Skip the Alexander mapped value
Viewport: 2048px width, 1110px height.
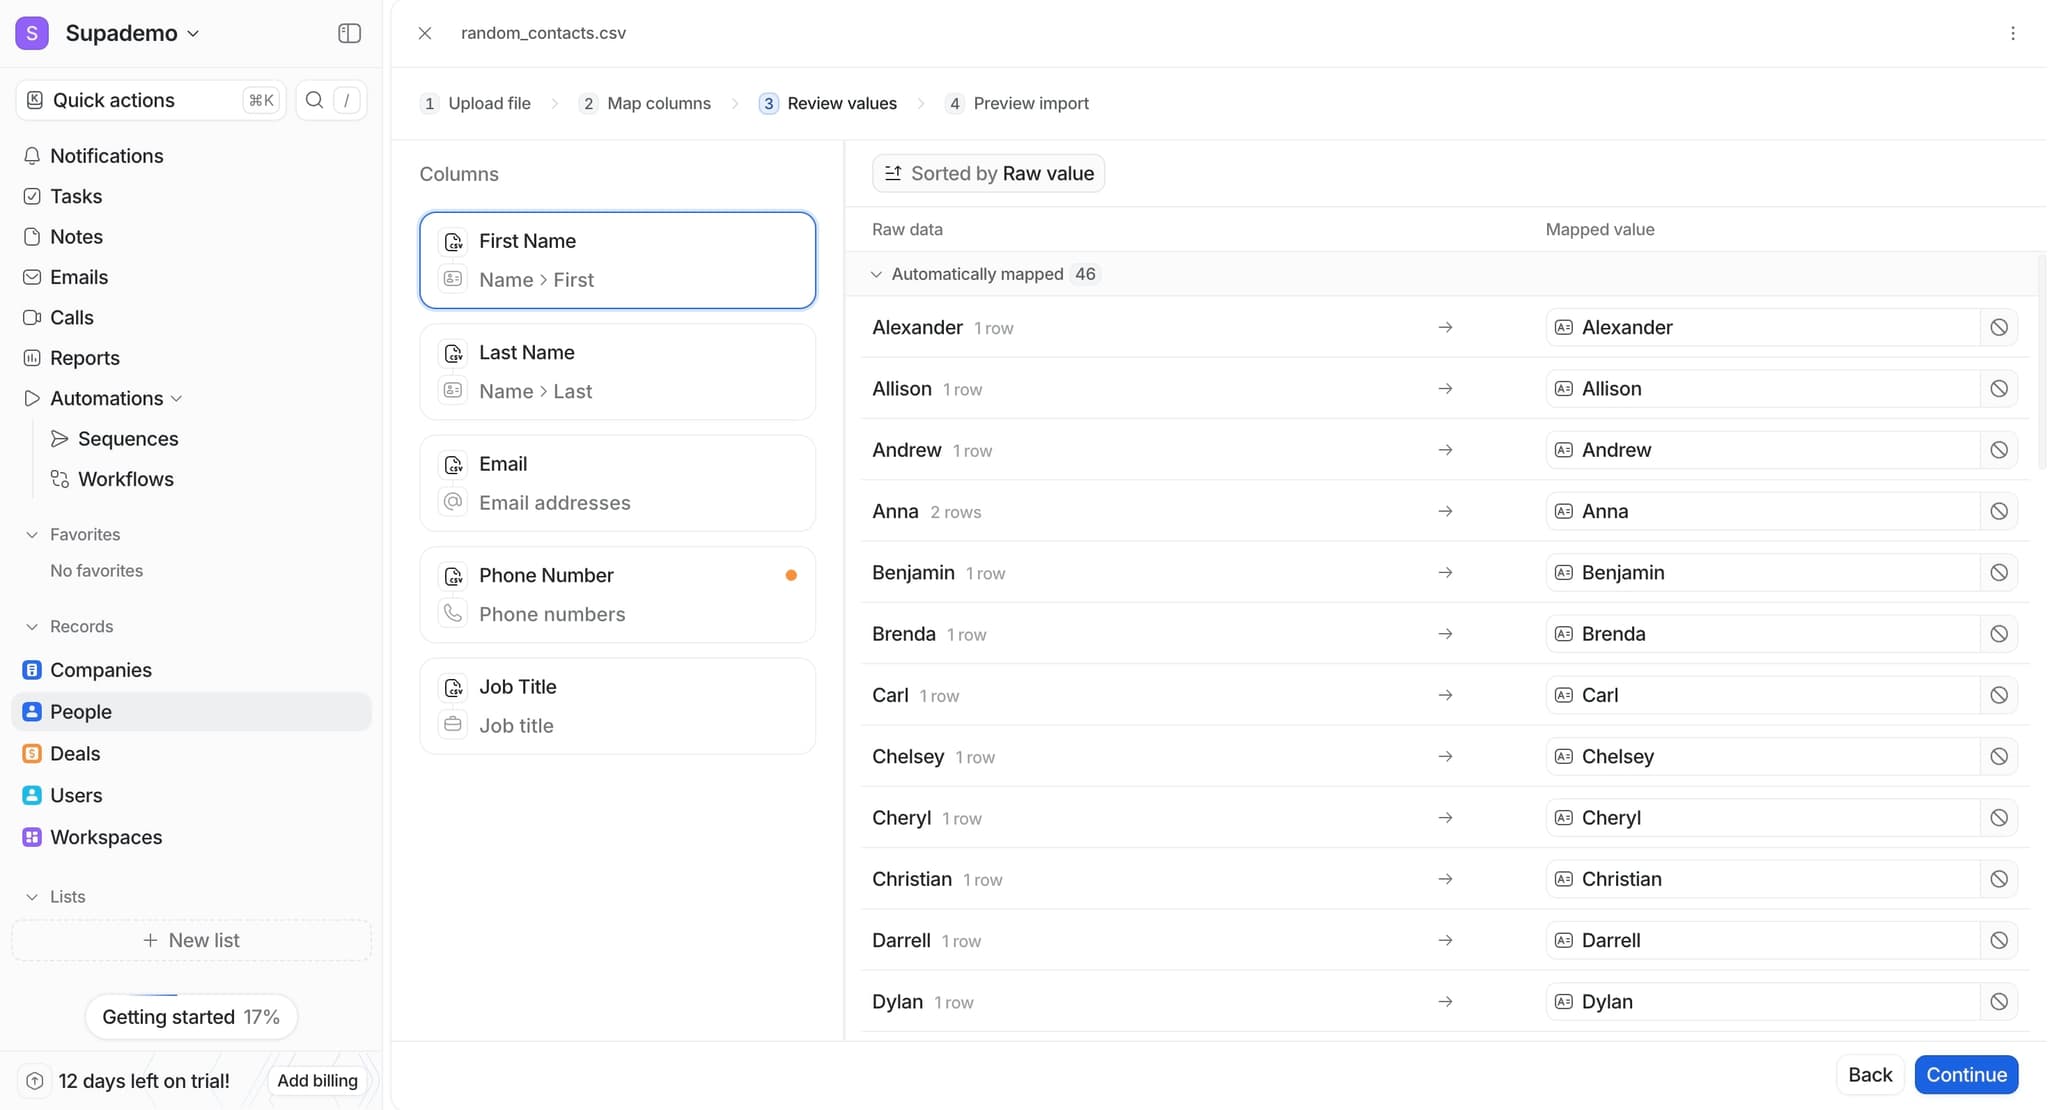(1998, 328)
